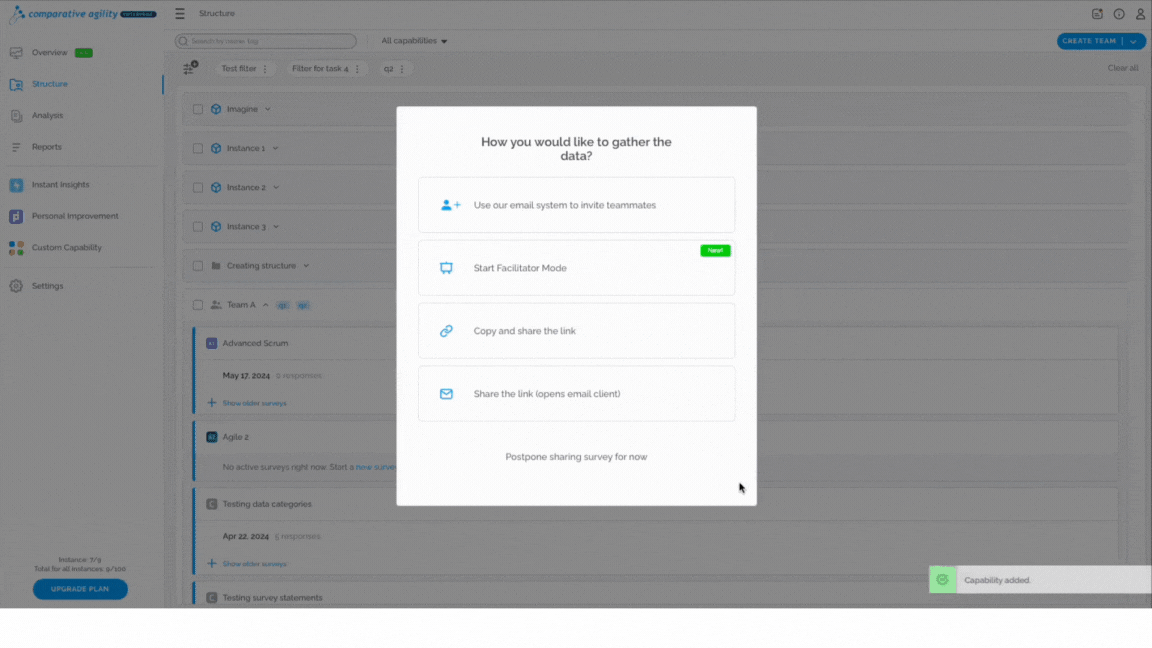Check the Imagine row checkbox
Viewport: 1152px width, 648px height.
pos(198,109)
